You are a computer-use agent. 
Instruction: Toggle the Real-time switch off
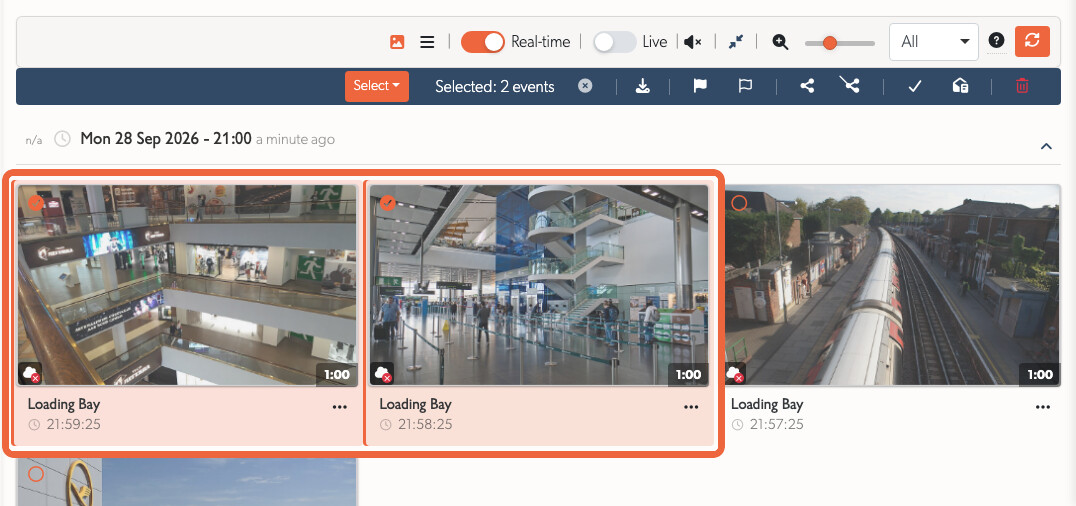[482, 42]
